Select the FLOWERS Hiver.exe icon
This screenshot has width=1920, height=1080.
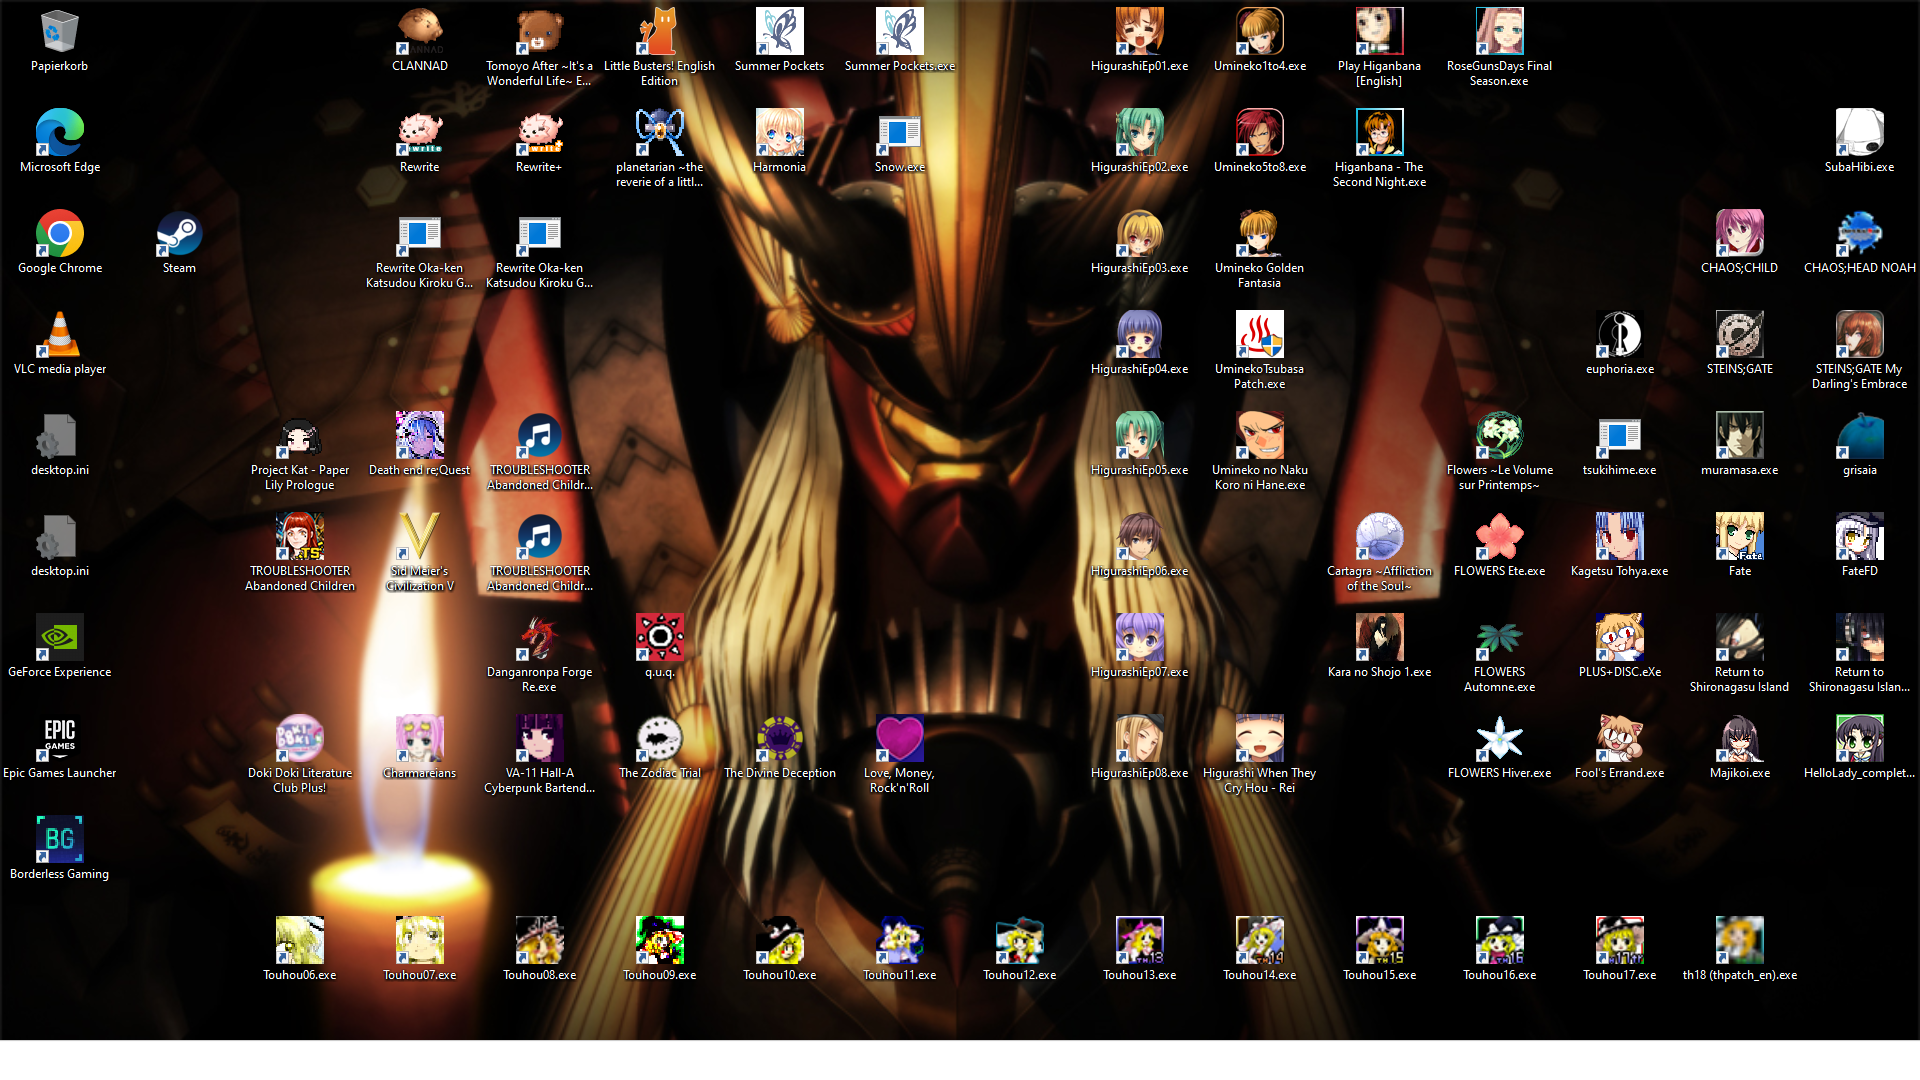1499,739
